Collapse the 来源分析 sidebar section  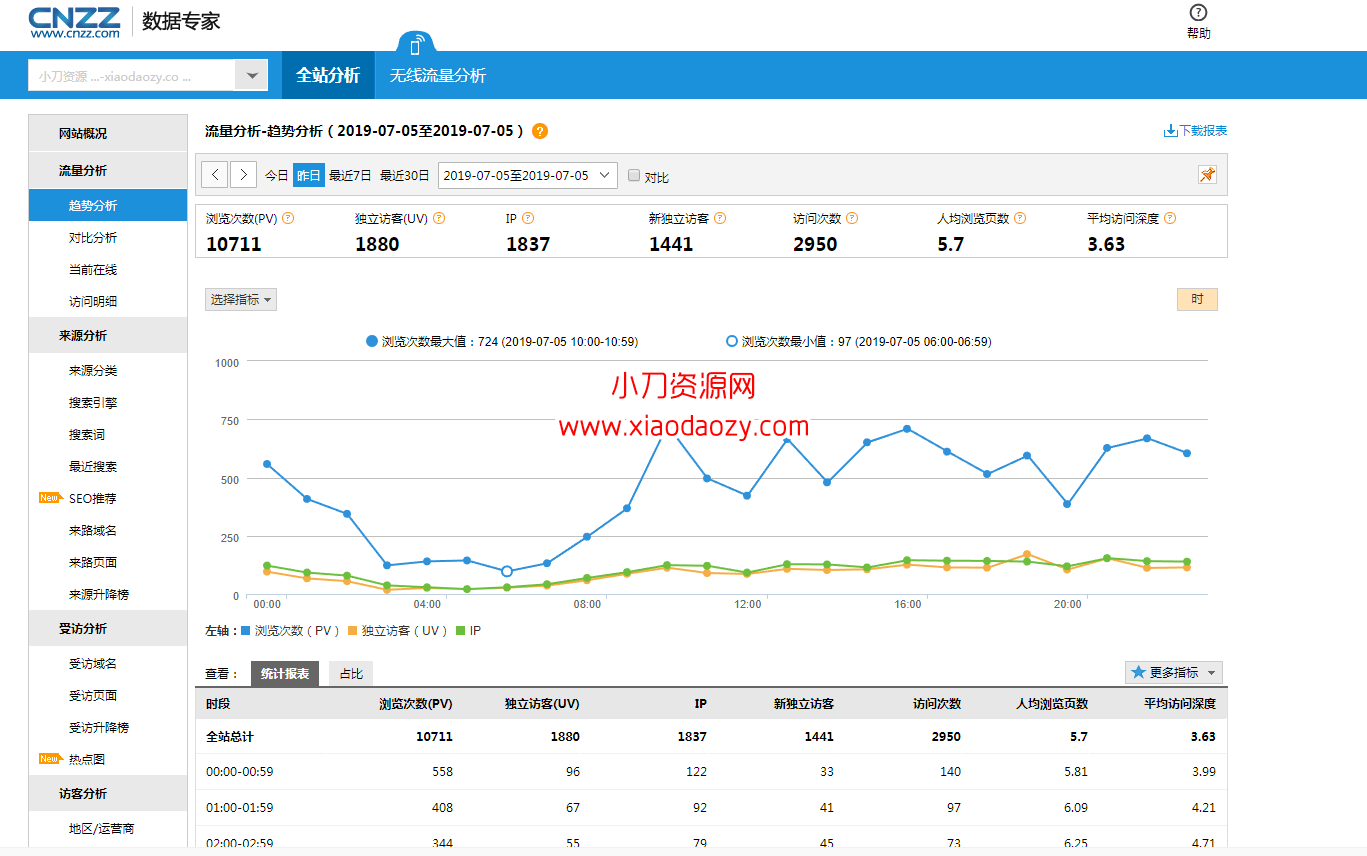[108, 336]
